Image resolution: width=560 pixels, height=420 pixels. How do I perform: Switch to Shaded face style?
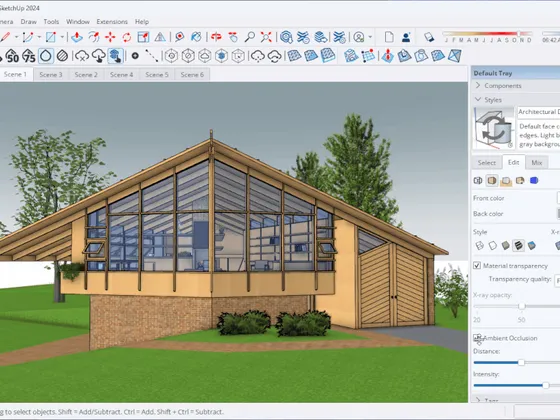pyautogui.click(x=505, y=245)
